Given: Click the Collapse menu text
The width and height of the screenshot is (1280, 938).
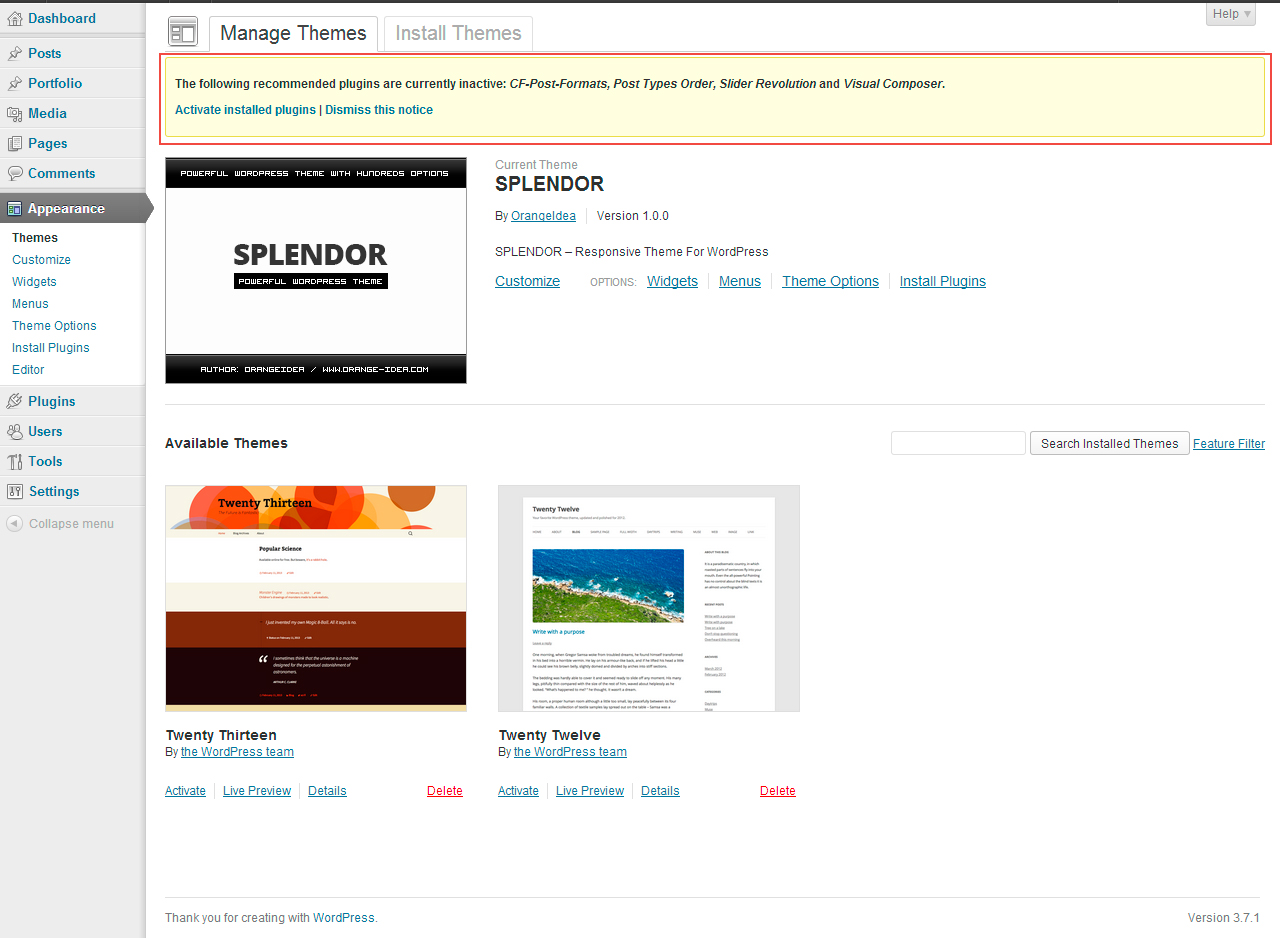Looking at the screenshot, I should click(71, 524).
